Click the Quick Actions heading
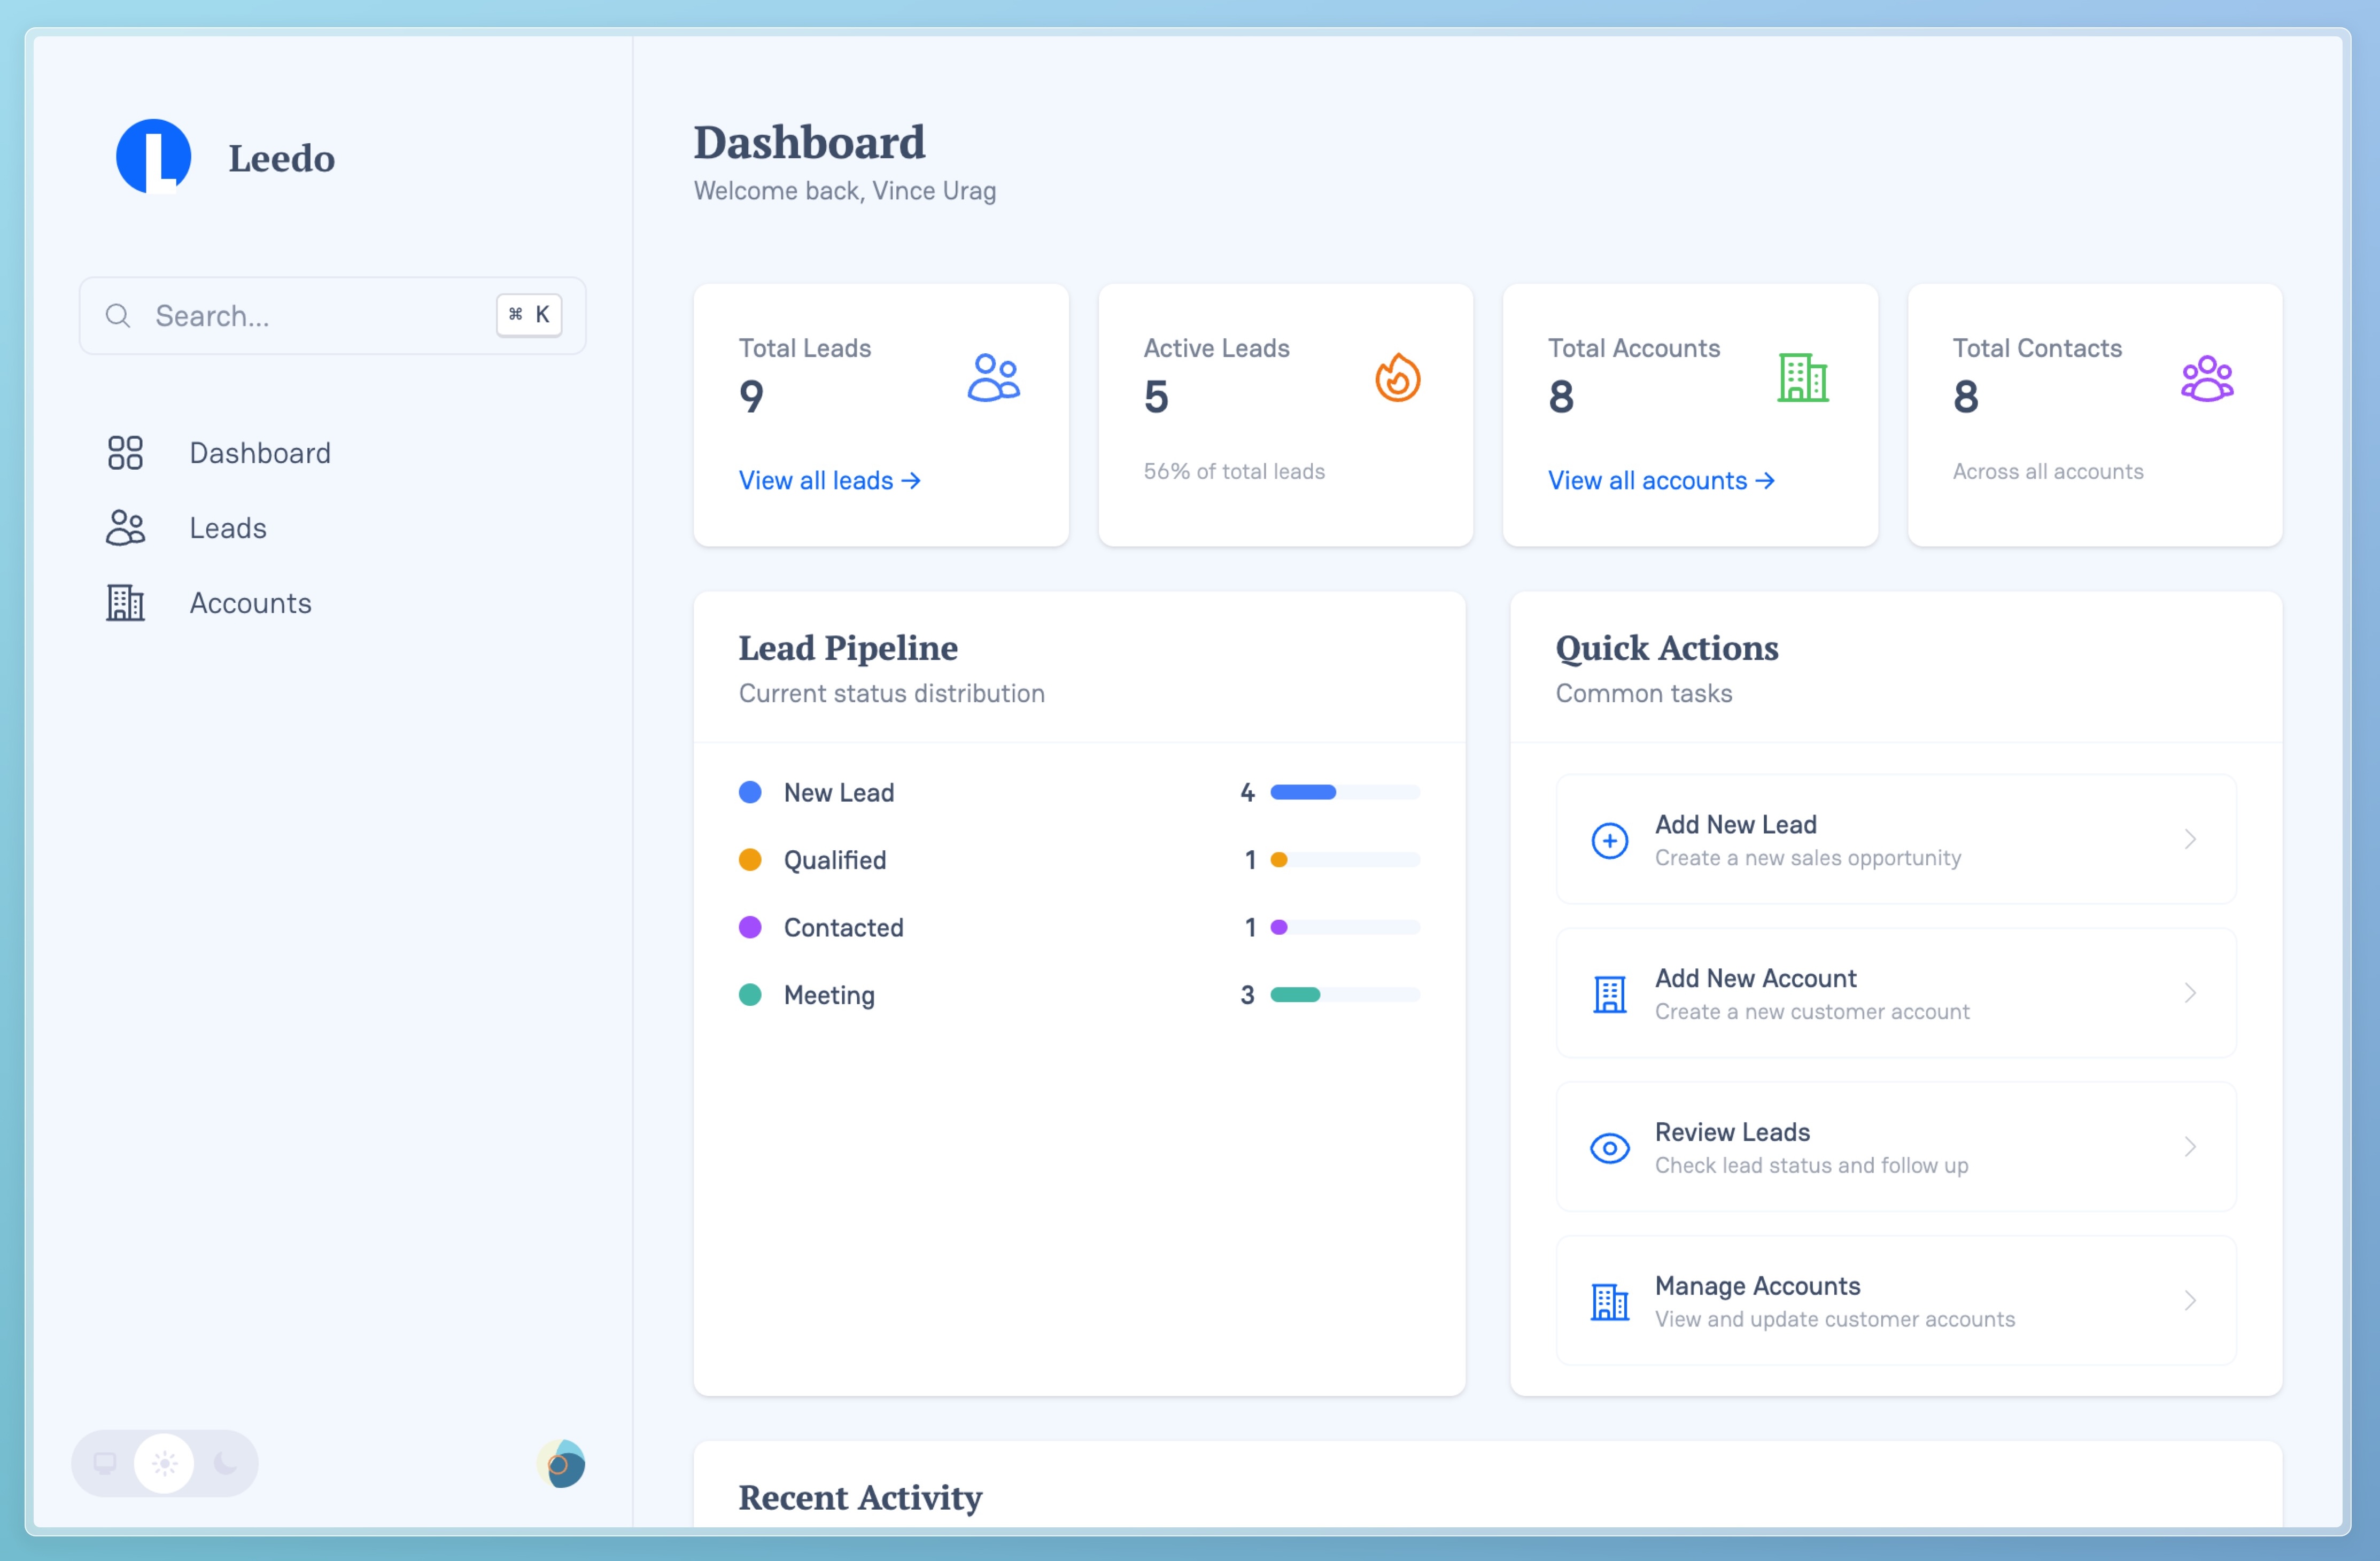2380x1561 pixels. pos(1667,648)
